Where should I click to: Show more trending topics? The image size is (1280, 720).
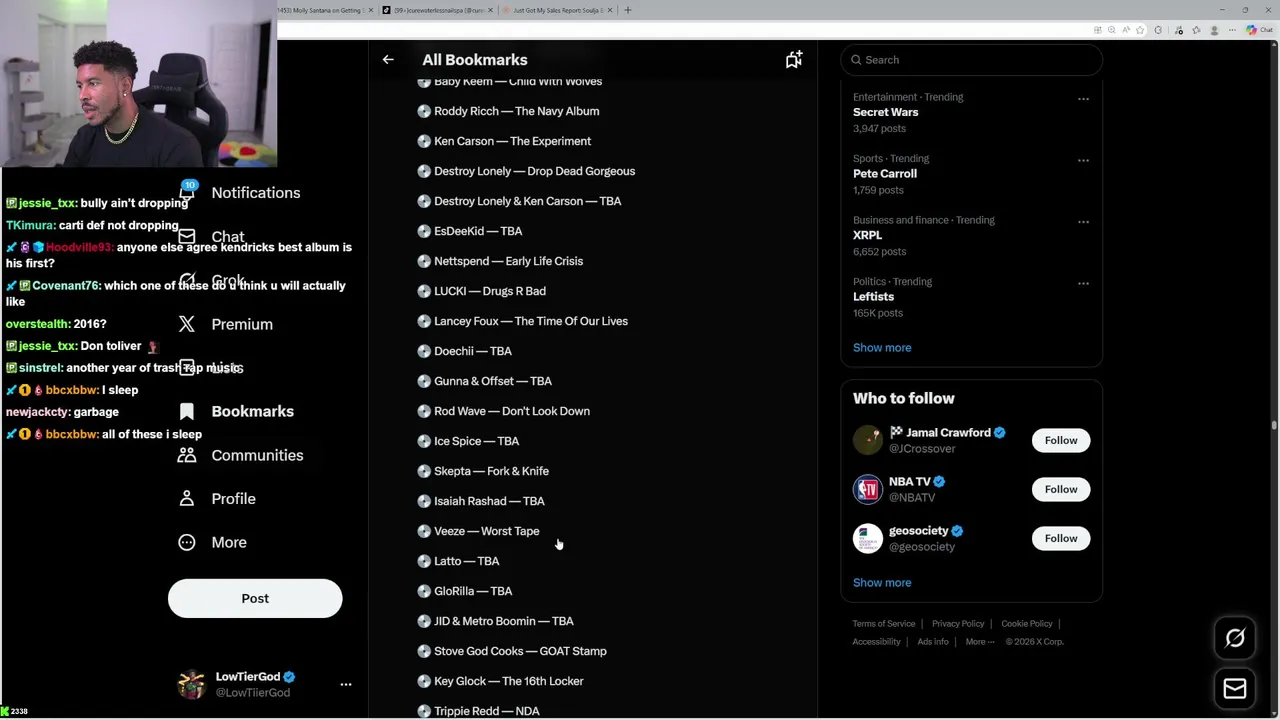tap(882, 348)
